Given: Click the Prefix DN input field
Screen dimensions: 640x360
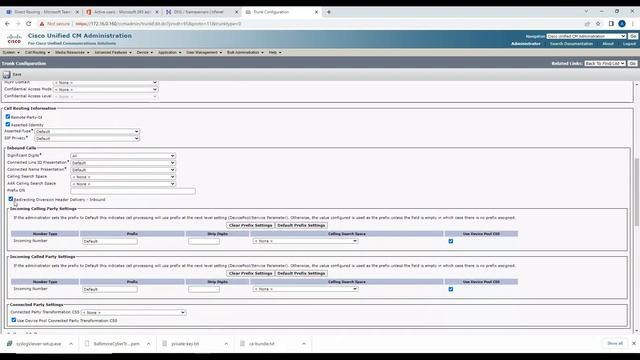Looking at the screenshot, I should [x=133, y=191].
